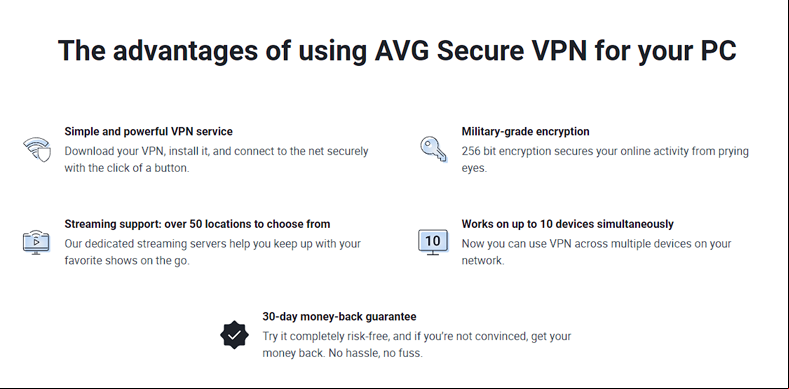Viewport: 789px width, 389px height.
Task: Click the 'Streaming support: over 50 locations' heading
Action: [197, 224]
